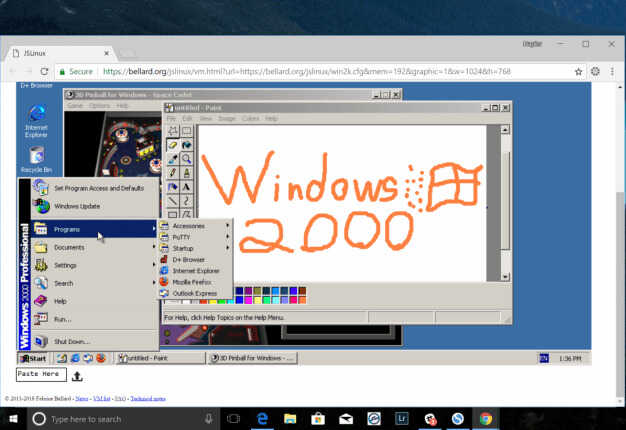Switch to 3D Pinball taskbar button
The width and height of the screenshot is (626, 430).
[253, 358]
